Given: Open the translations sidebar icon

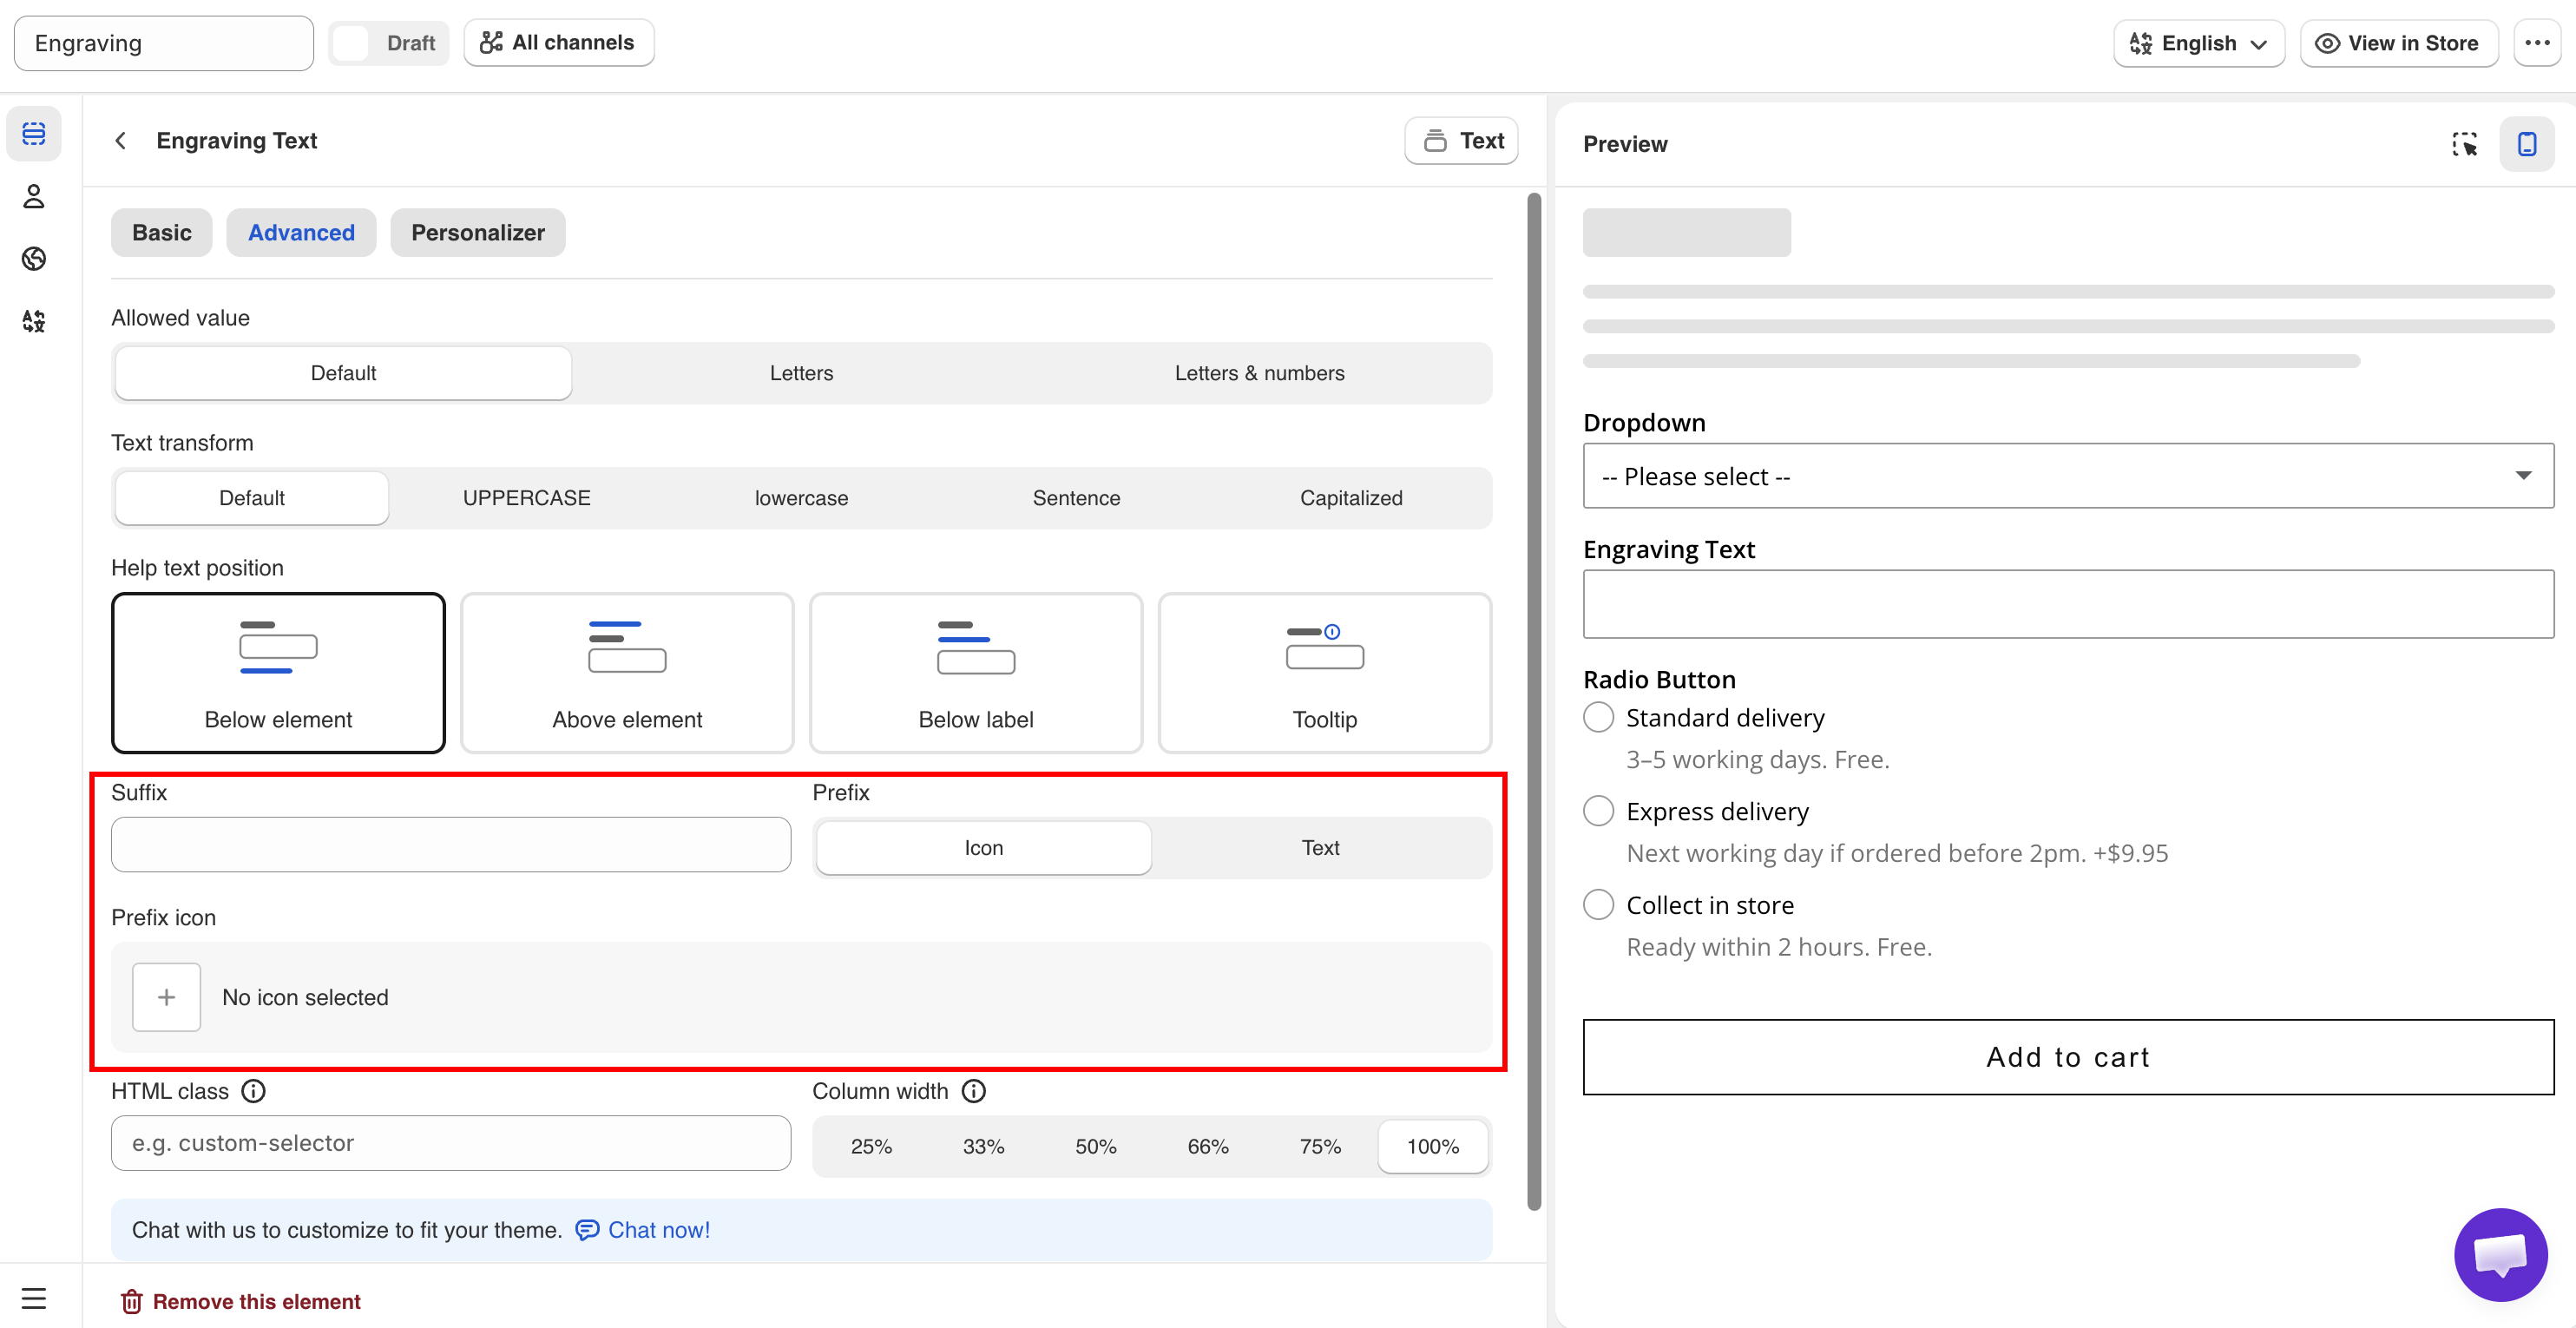Looking at the screenshot, I should coord(34,321).
